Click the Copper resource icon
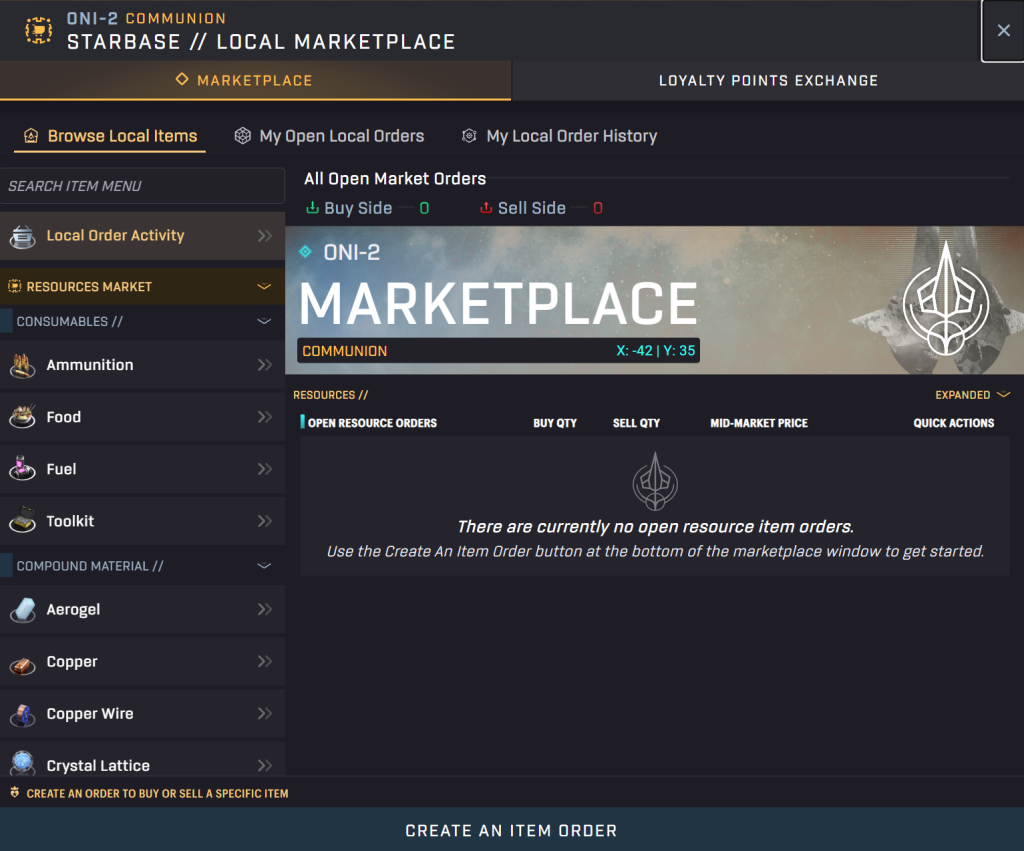Screen dimensions: 1024x851 coord(22,661)
